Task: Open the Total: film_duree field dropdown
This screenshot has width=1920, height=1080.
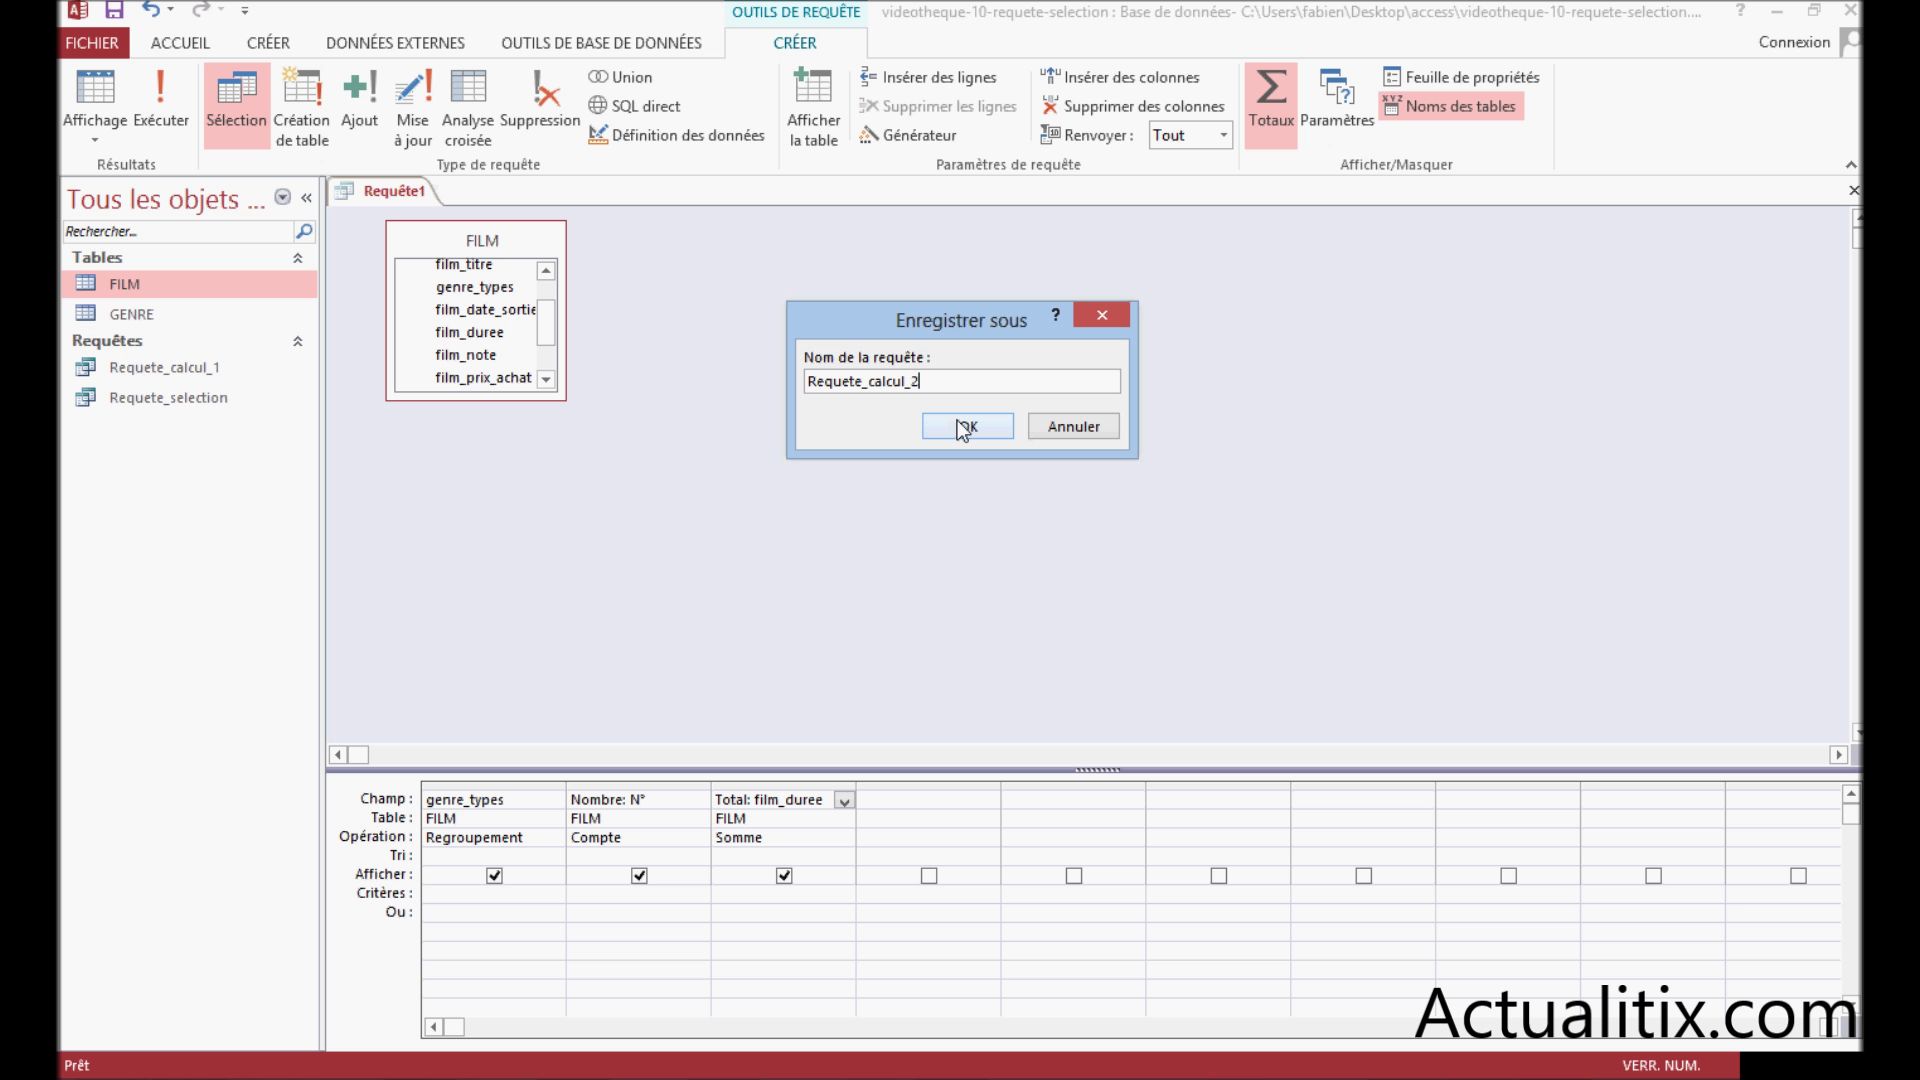Action: coord(844,800)
